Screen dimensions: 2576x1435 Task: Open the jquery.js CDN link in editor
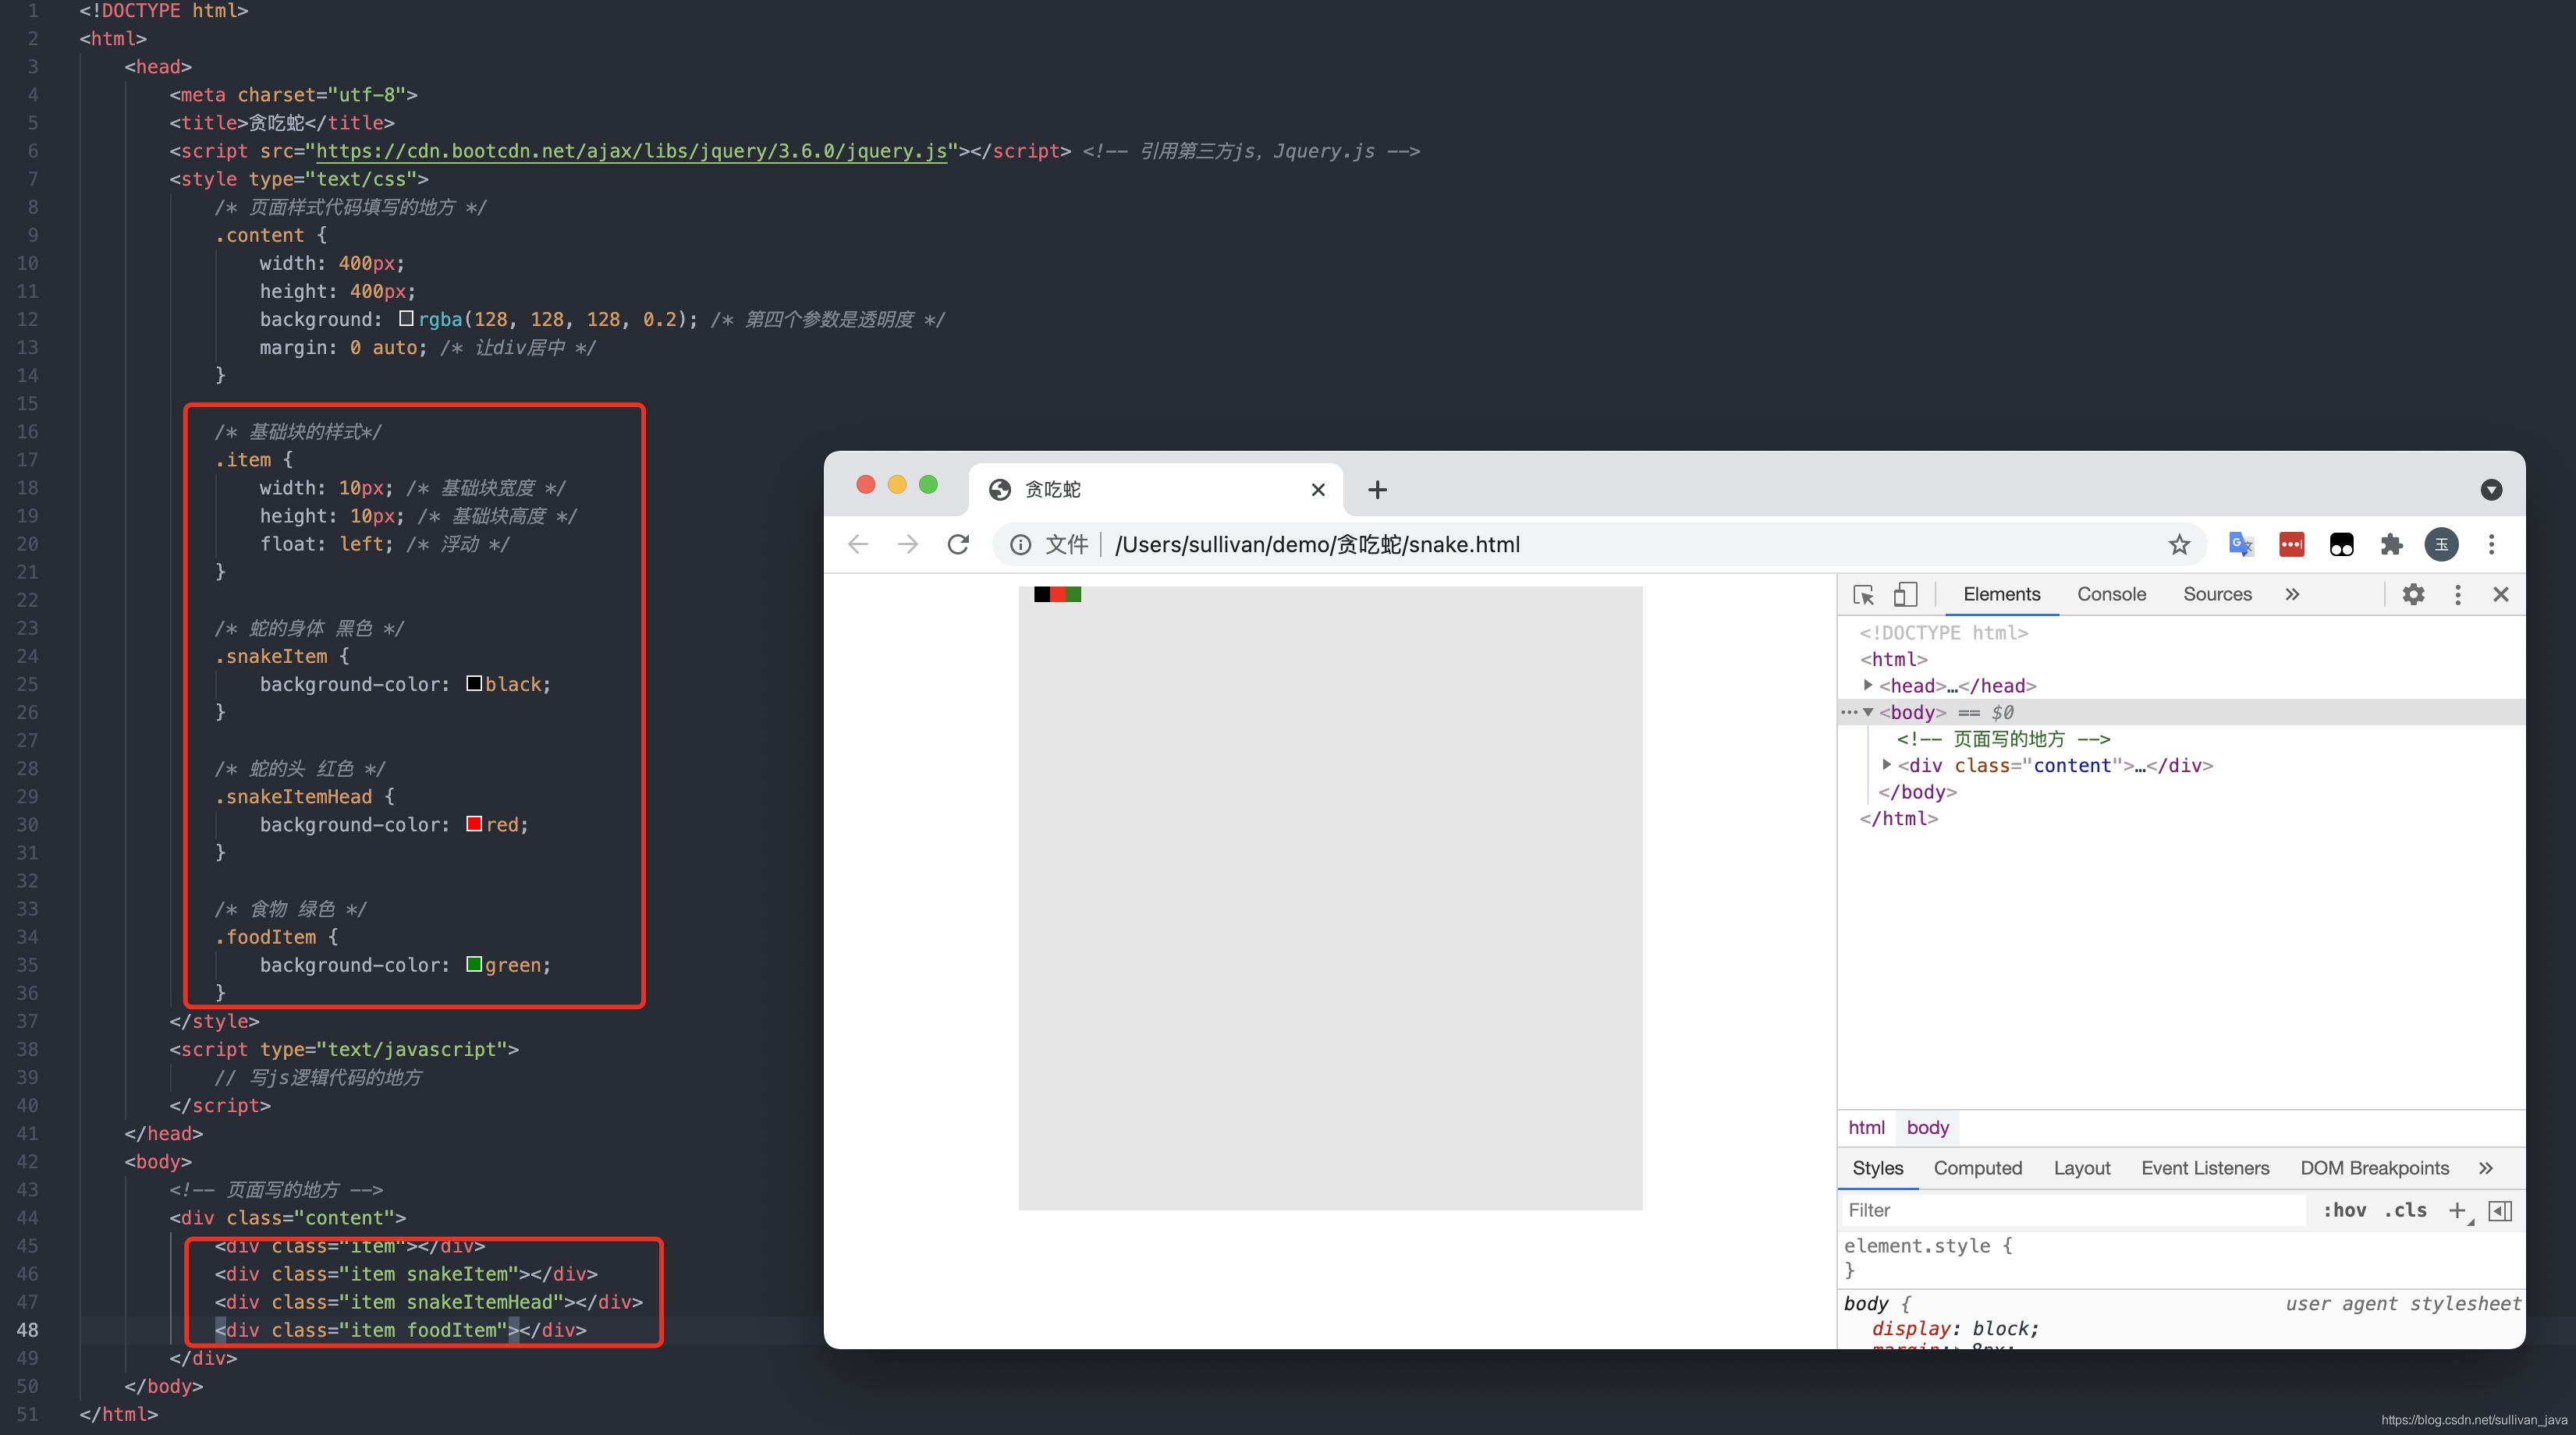631,151
